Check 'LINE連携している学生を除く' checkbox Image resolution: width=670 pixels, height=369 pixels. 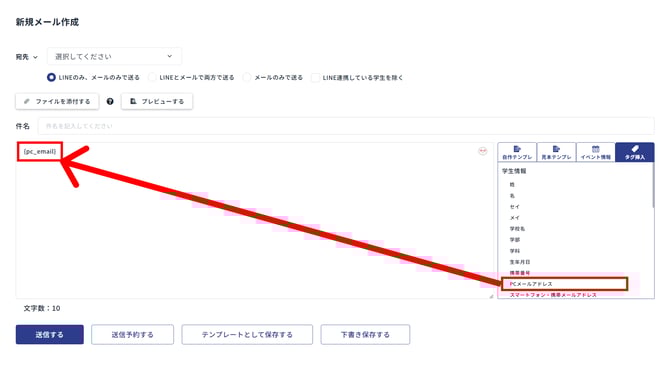(x=315, y=77)
